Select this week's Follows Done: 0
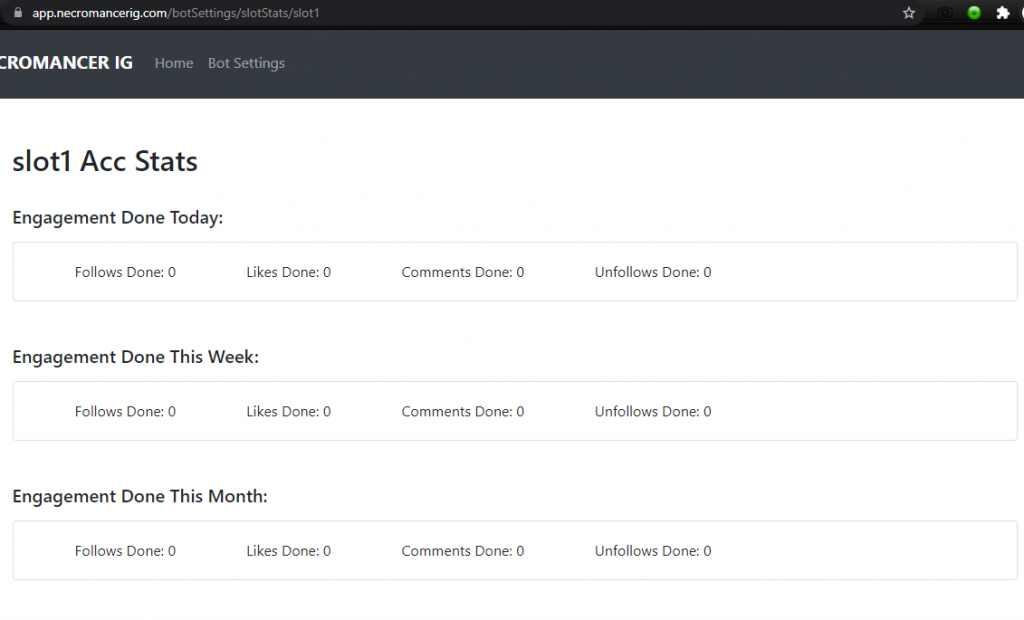The height and width of the screenshot is (620, 1024). click(125, 412)
